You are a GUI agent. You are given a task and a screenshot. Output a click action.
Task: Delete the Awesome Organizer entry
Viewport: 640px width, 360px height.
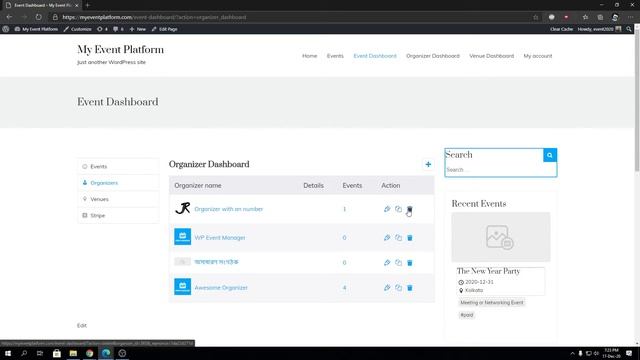(x=410, y=288)
